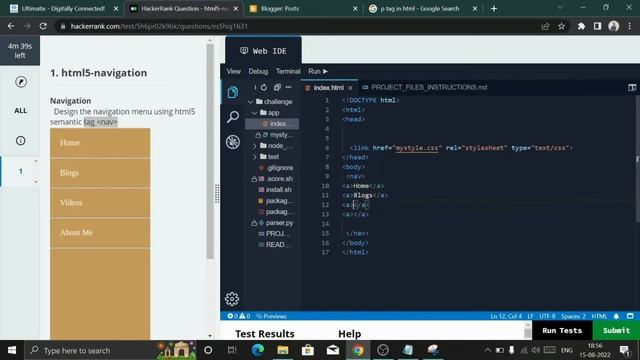Collapse the app folder
Image resolution: width=640 pixels, height=360 pixels.
[255, 113]
